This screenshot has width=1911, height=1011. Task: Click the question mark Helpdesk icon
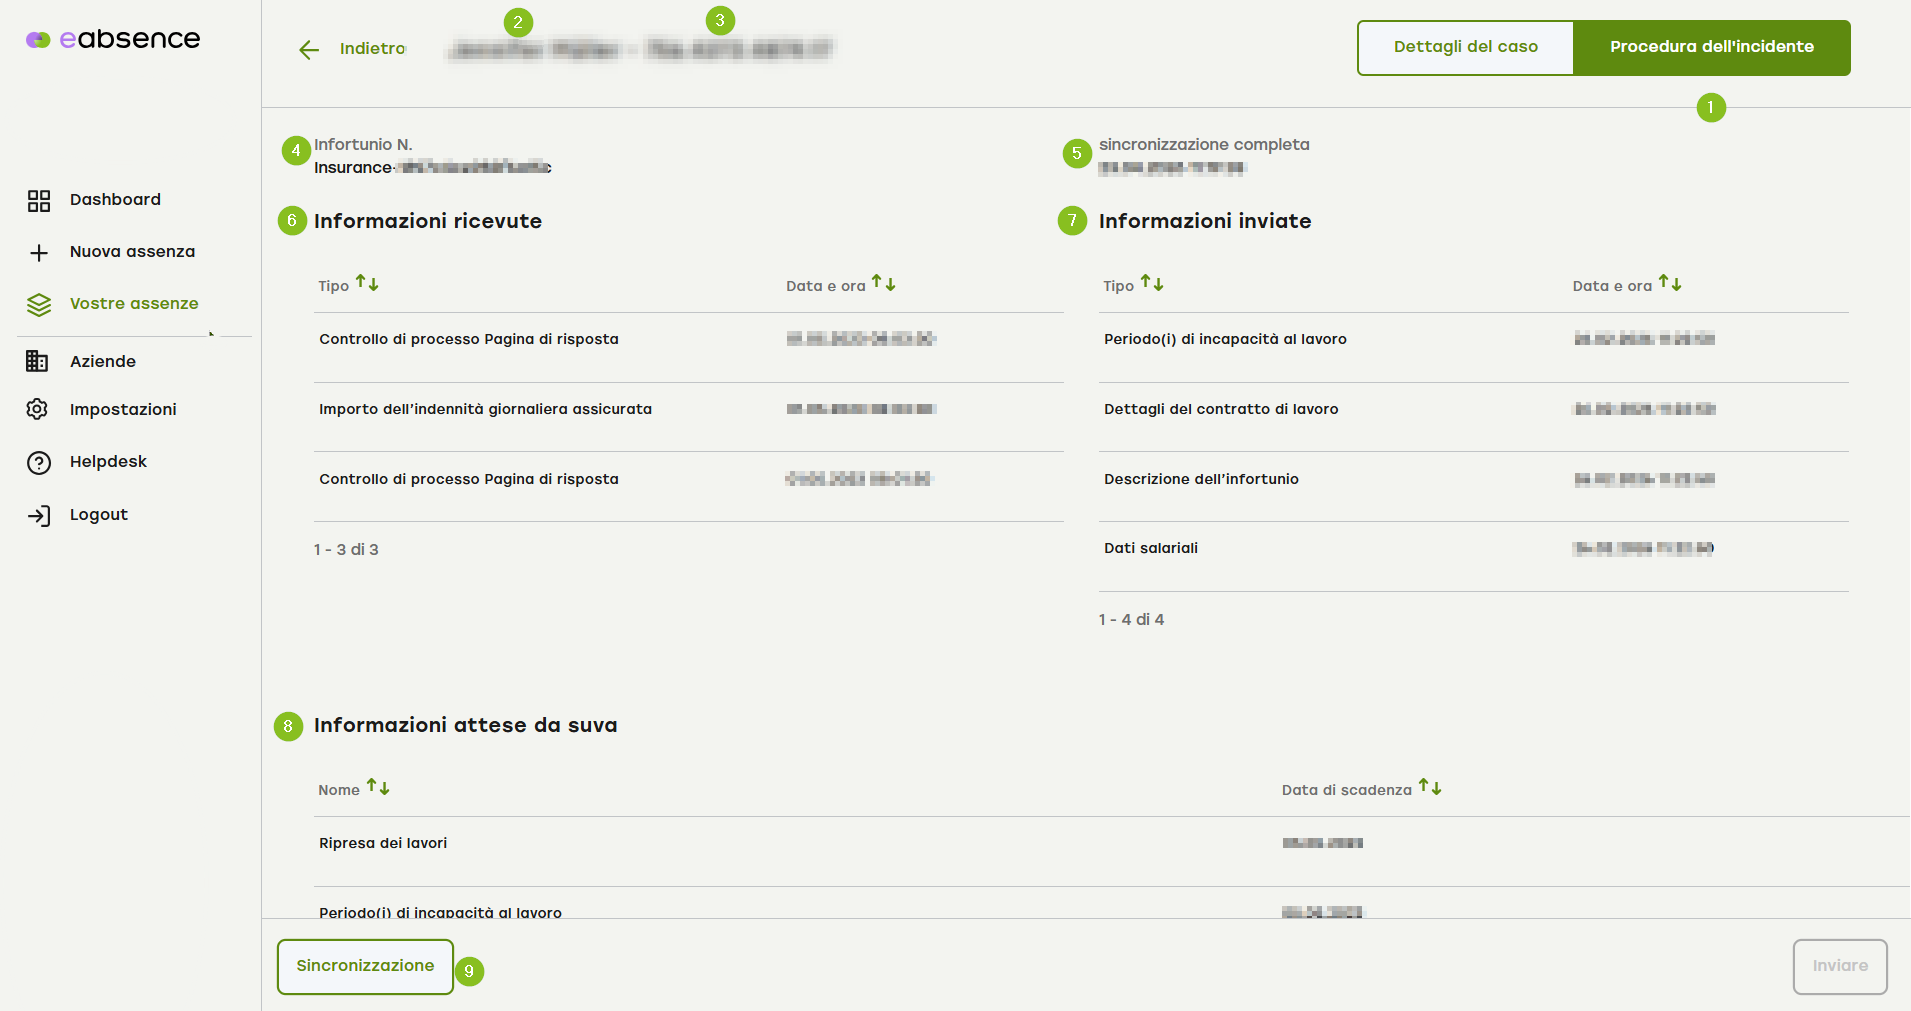(x=39, y=463)
